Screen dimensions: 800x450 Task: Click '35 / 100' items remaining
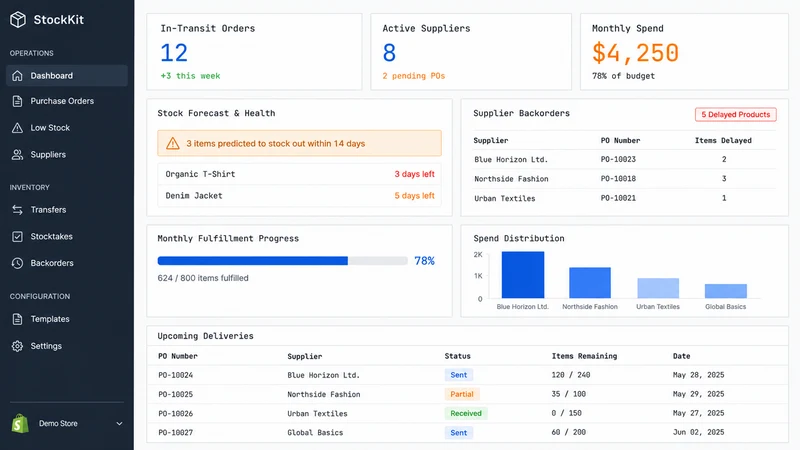tap(568, 394)
